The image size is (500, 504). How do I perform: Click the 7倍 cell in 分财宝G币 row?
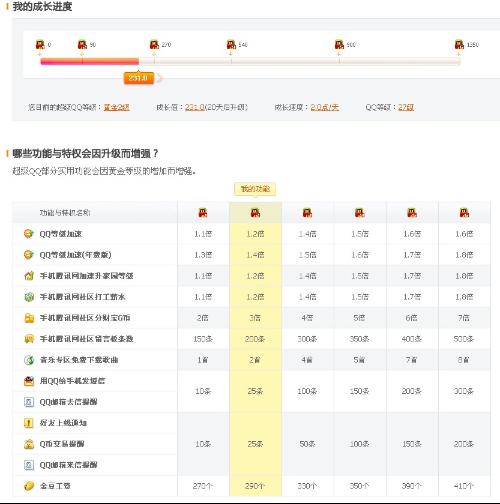[464, 318]
